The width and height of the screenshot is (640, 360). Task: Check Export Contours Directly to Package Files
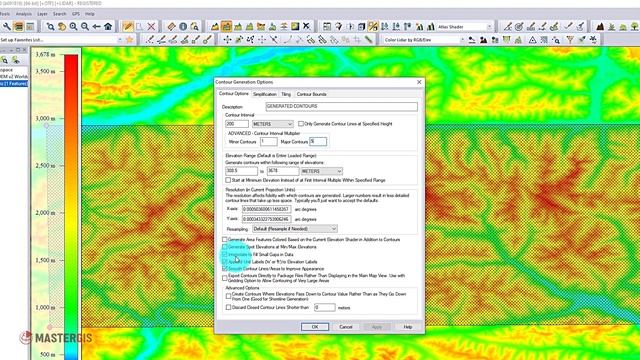[x=224, y=278]
